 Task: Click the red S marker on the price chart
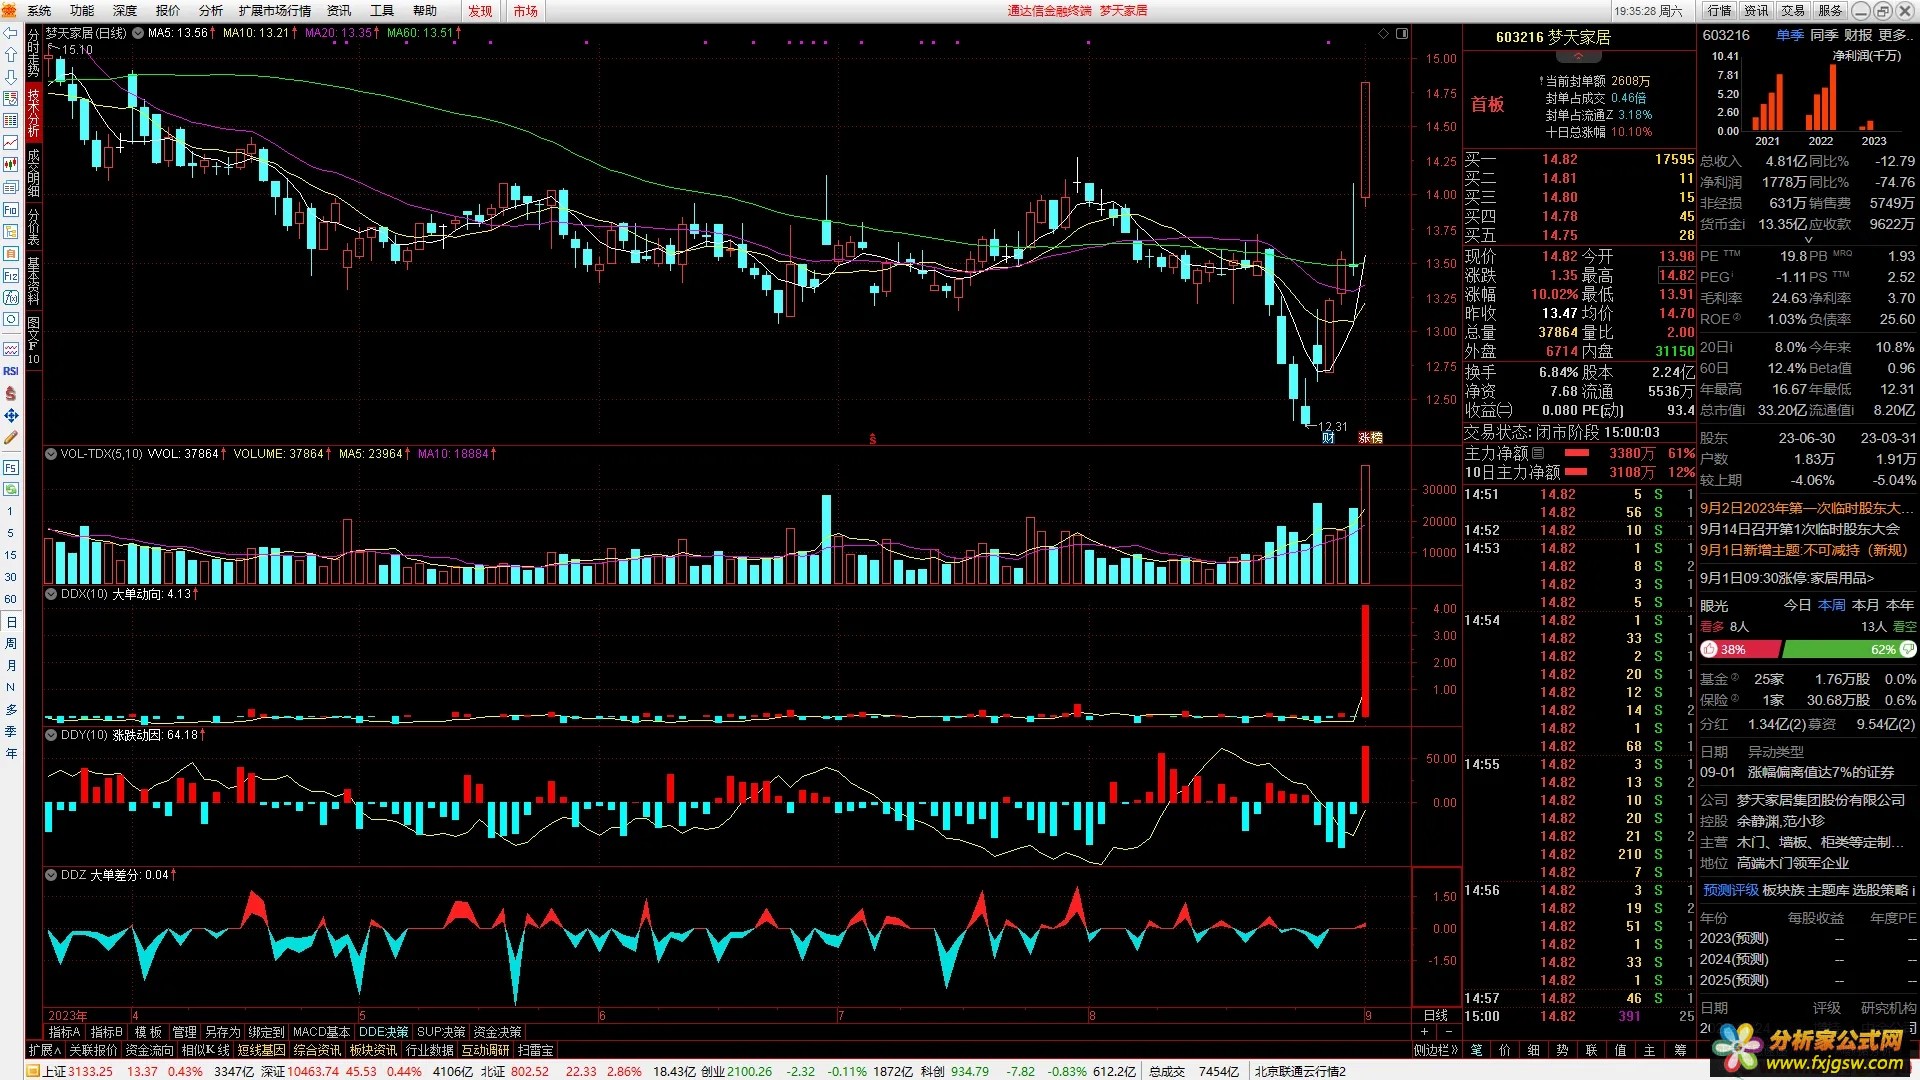coord(873,438)
